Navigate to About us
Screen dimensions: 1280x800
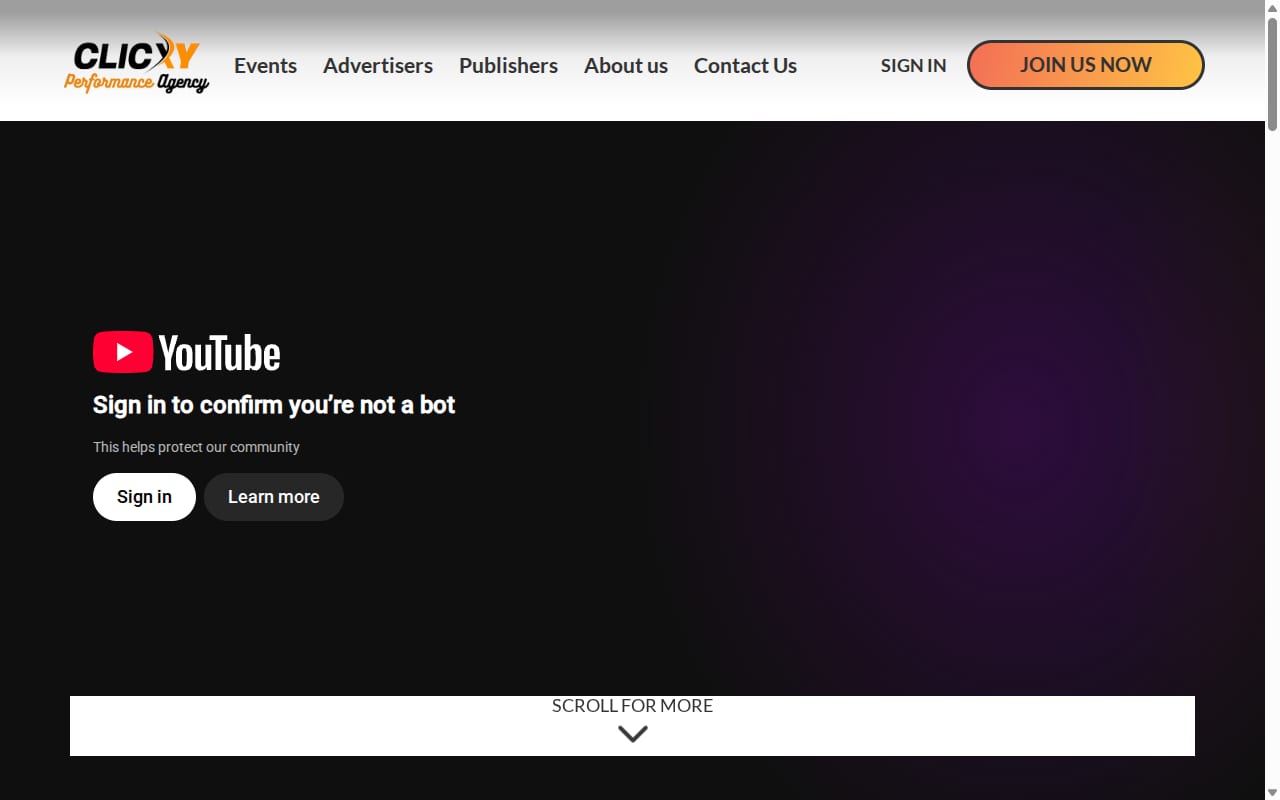(626, 66)
